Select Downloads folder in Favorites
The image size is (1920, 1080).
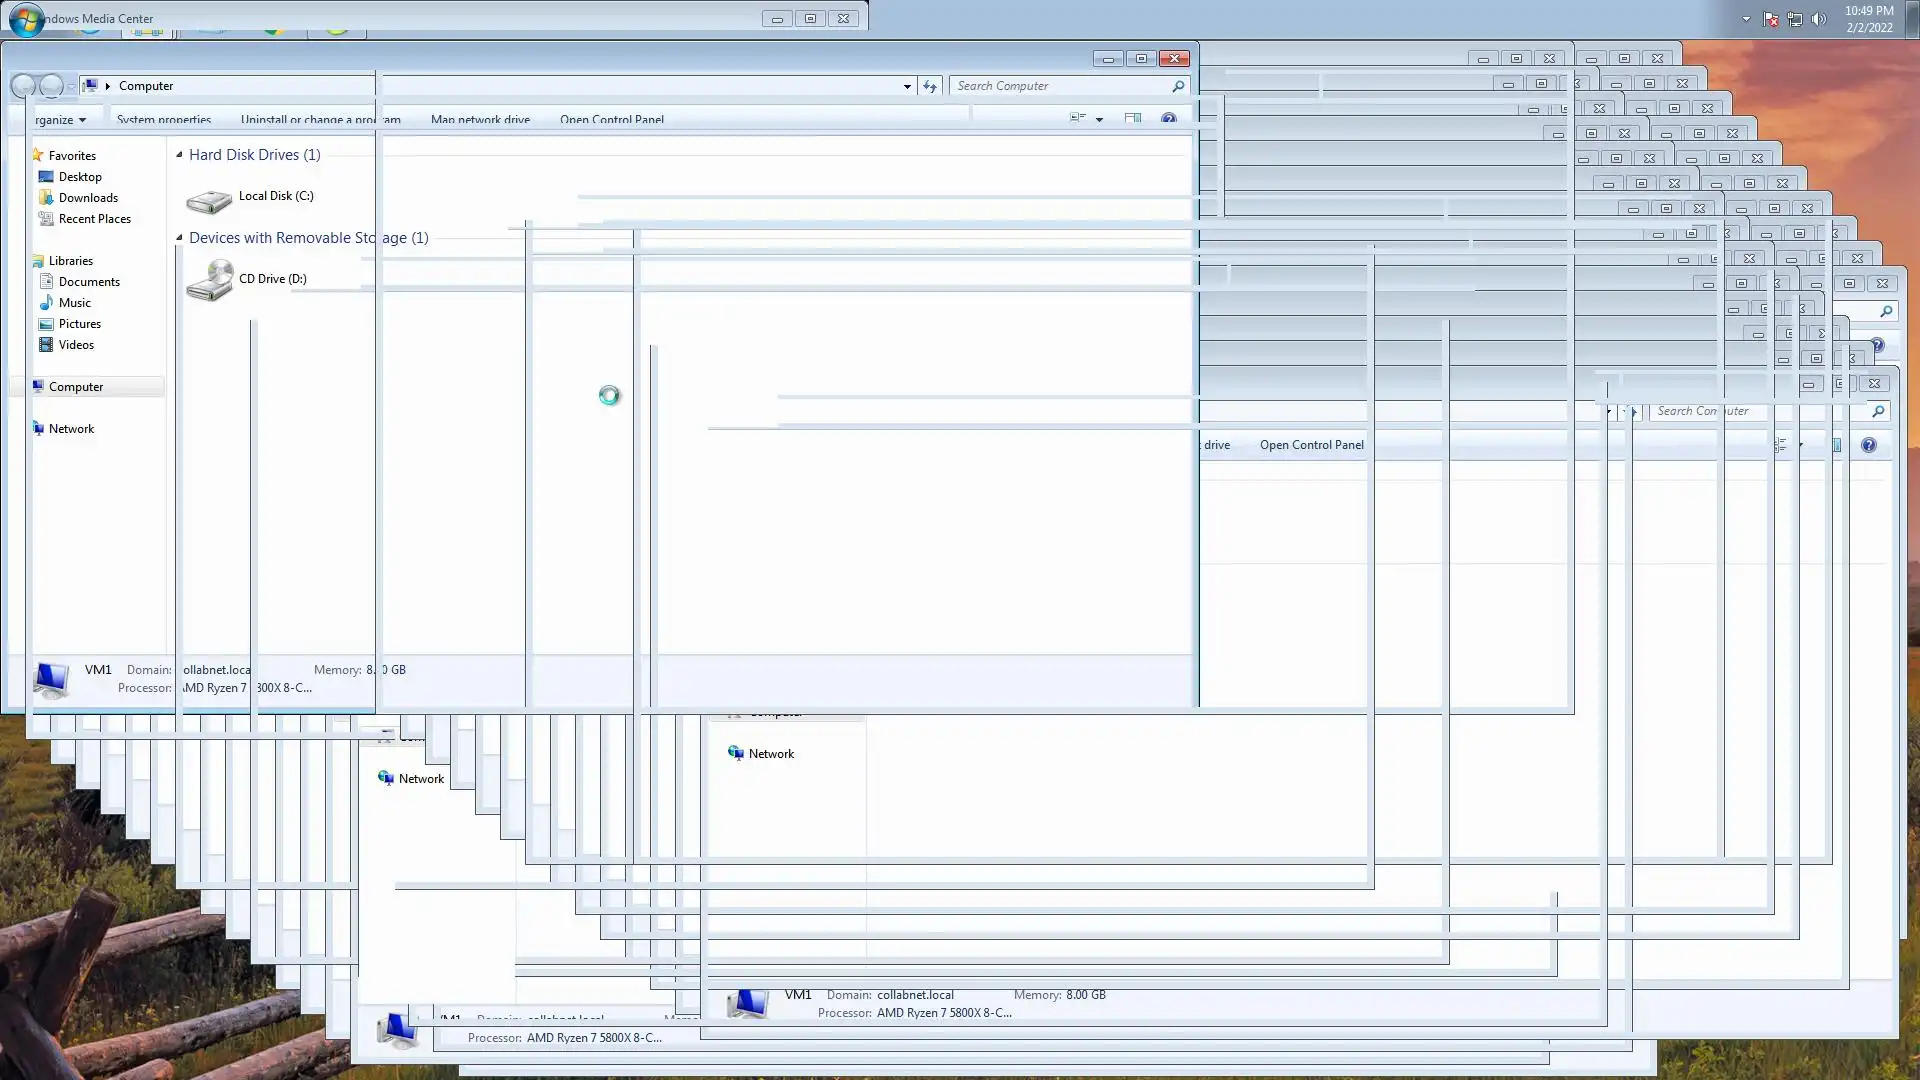coord(88,198)
